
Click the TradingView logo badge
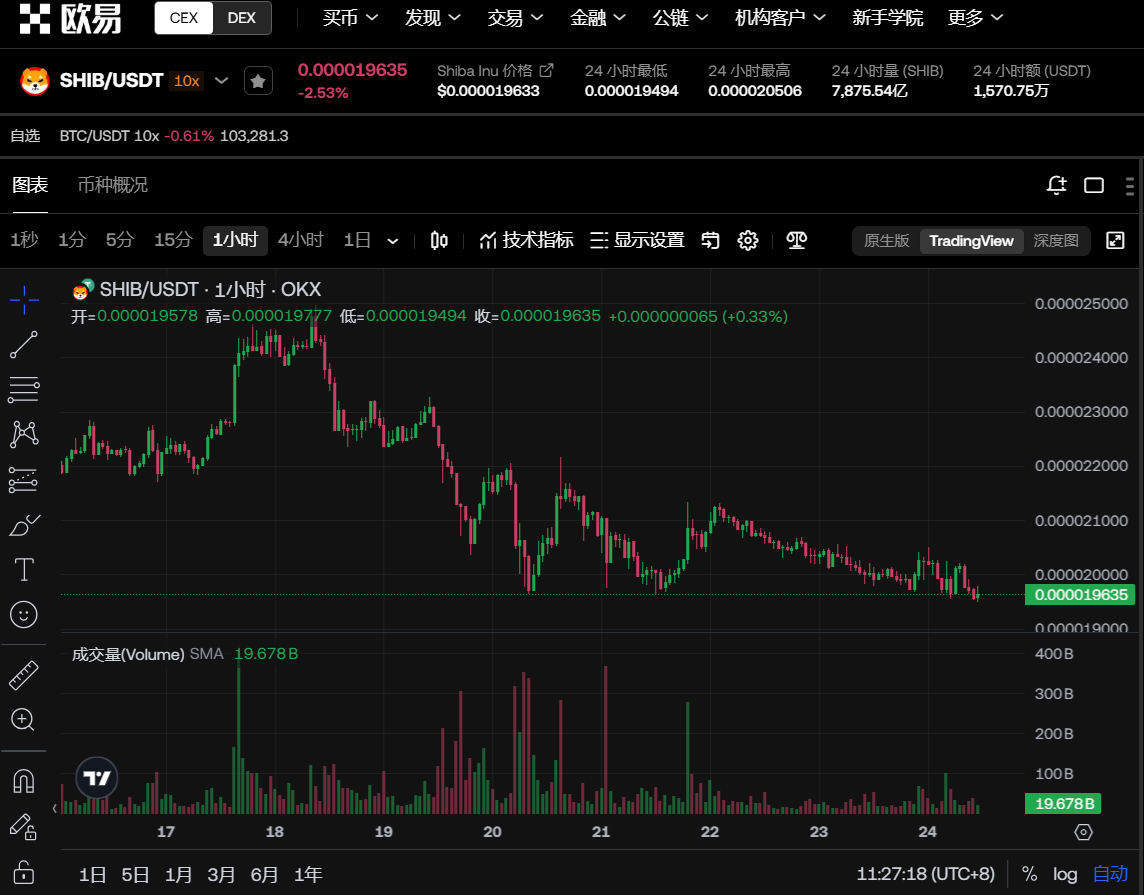(97, 778)
